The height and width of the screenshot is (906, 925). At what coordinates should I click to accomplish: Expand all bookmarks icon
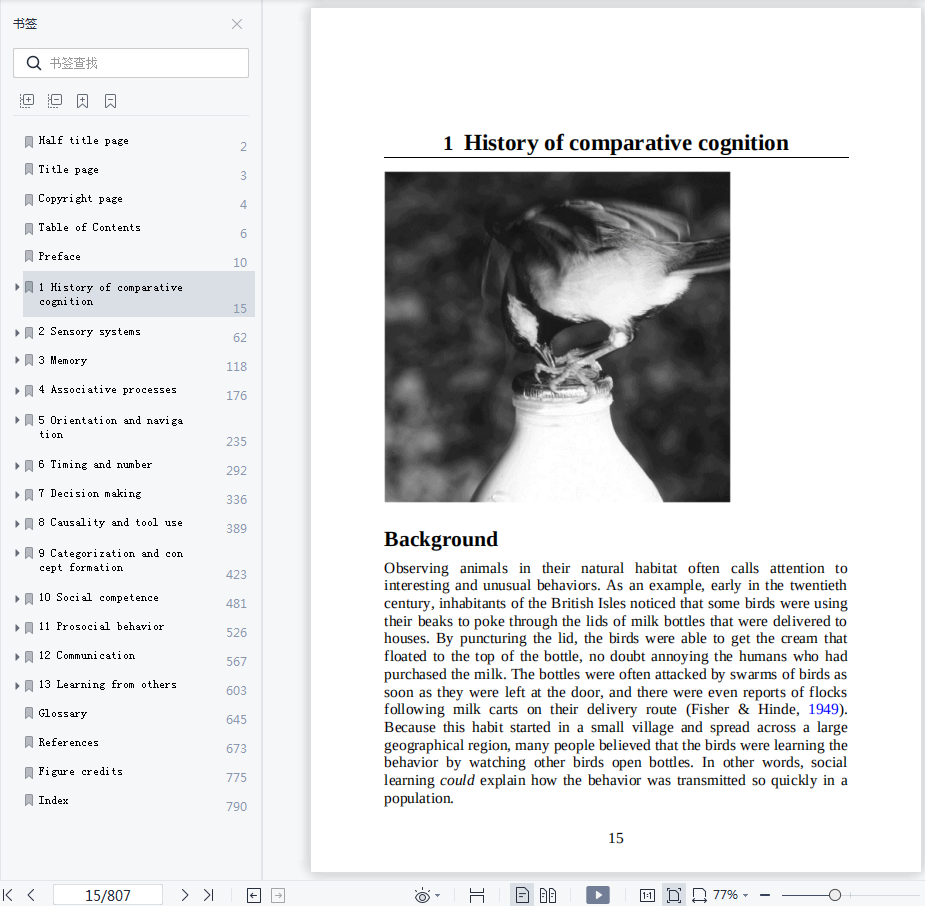click(x=27, y=101)
